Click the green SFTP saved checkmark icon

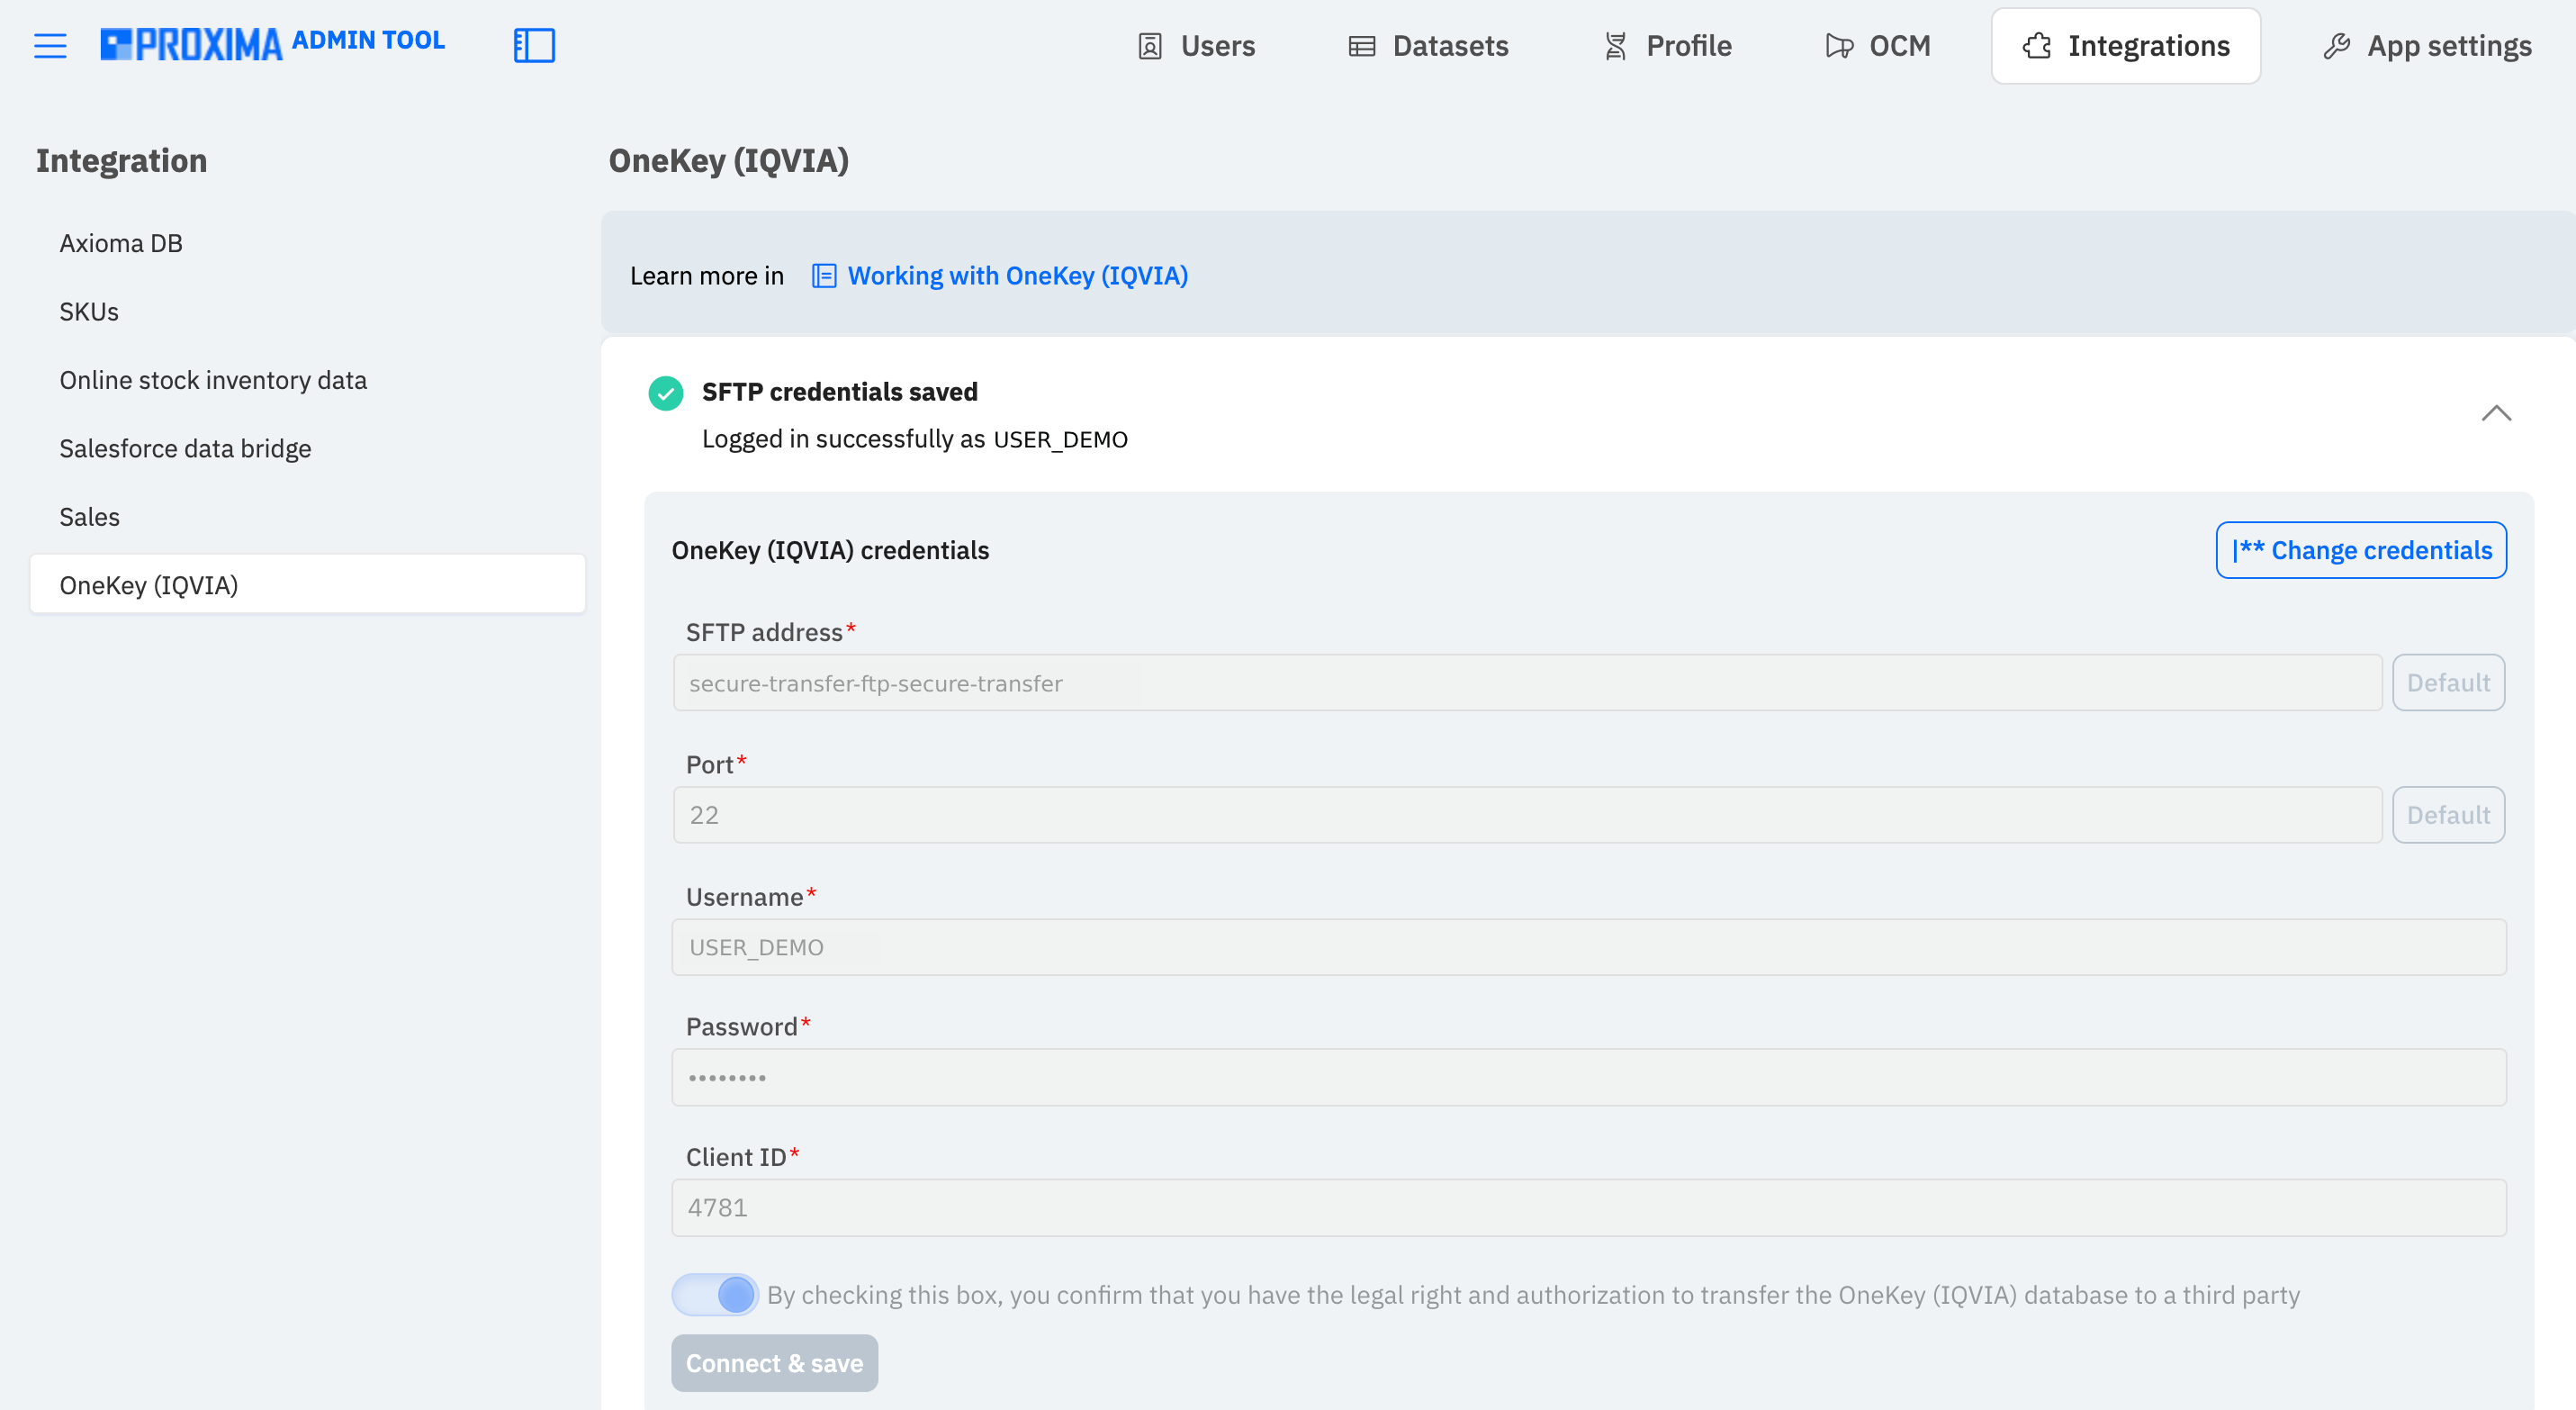pos(666,393)
